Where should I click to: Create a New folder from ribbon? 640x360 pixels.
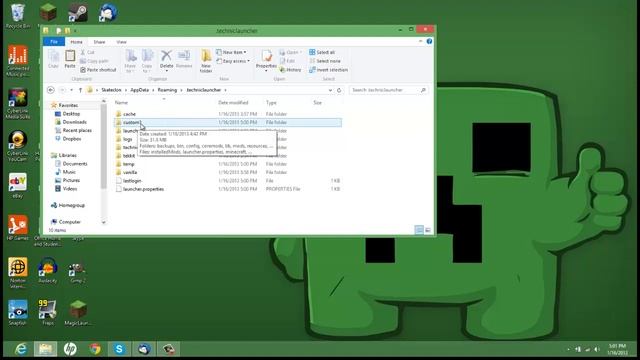[206, 61]
